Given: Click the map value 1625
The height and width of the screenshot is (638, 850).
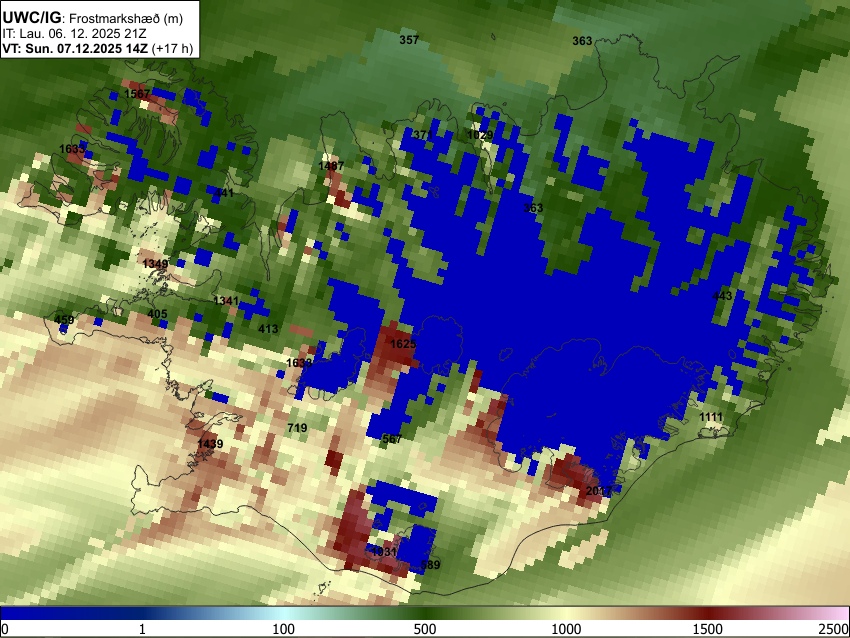Looking at the screenshot, I should point(403,344).
